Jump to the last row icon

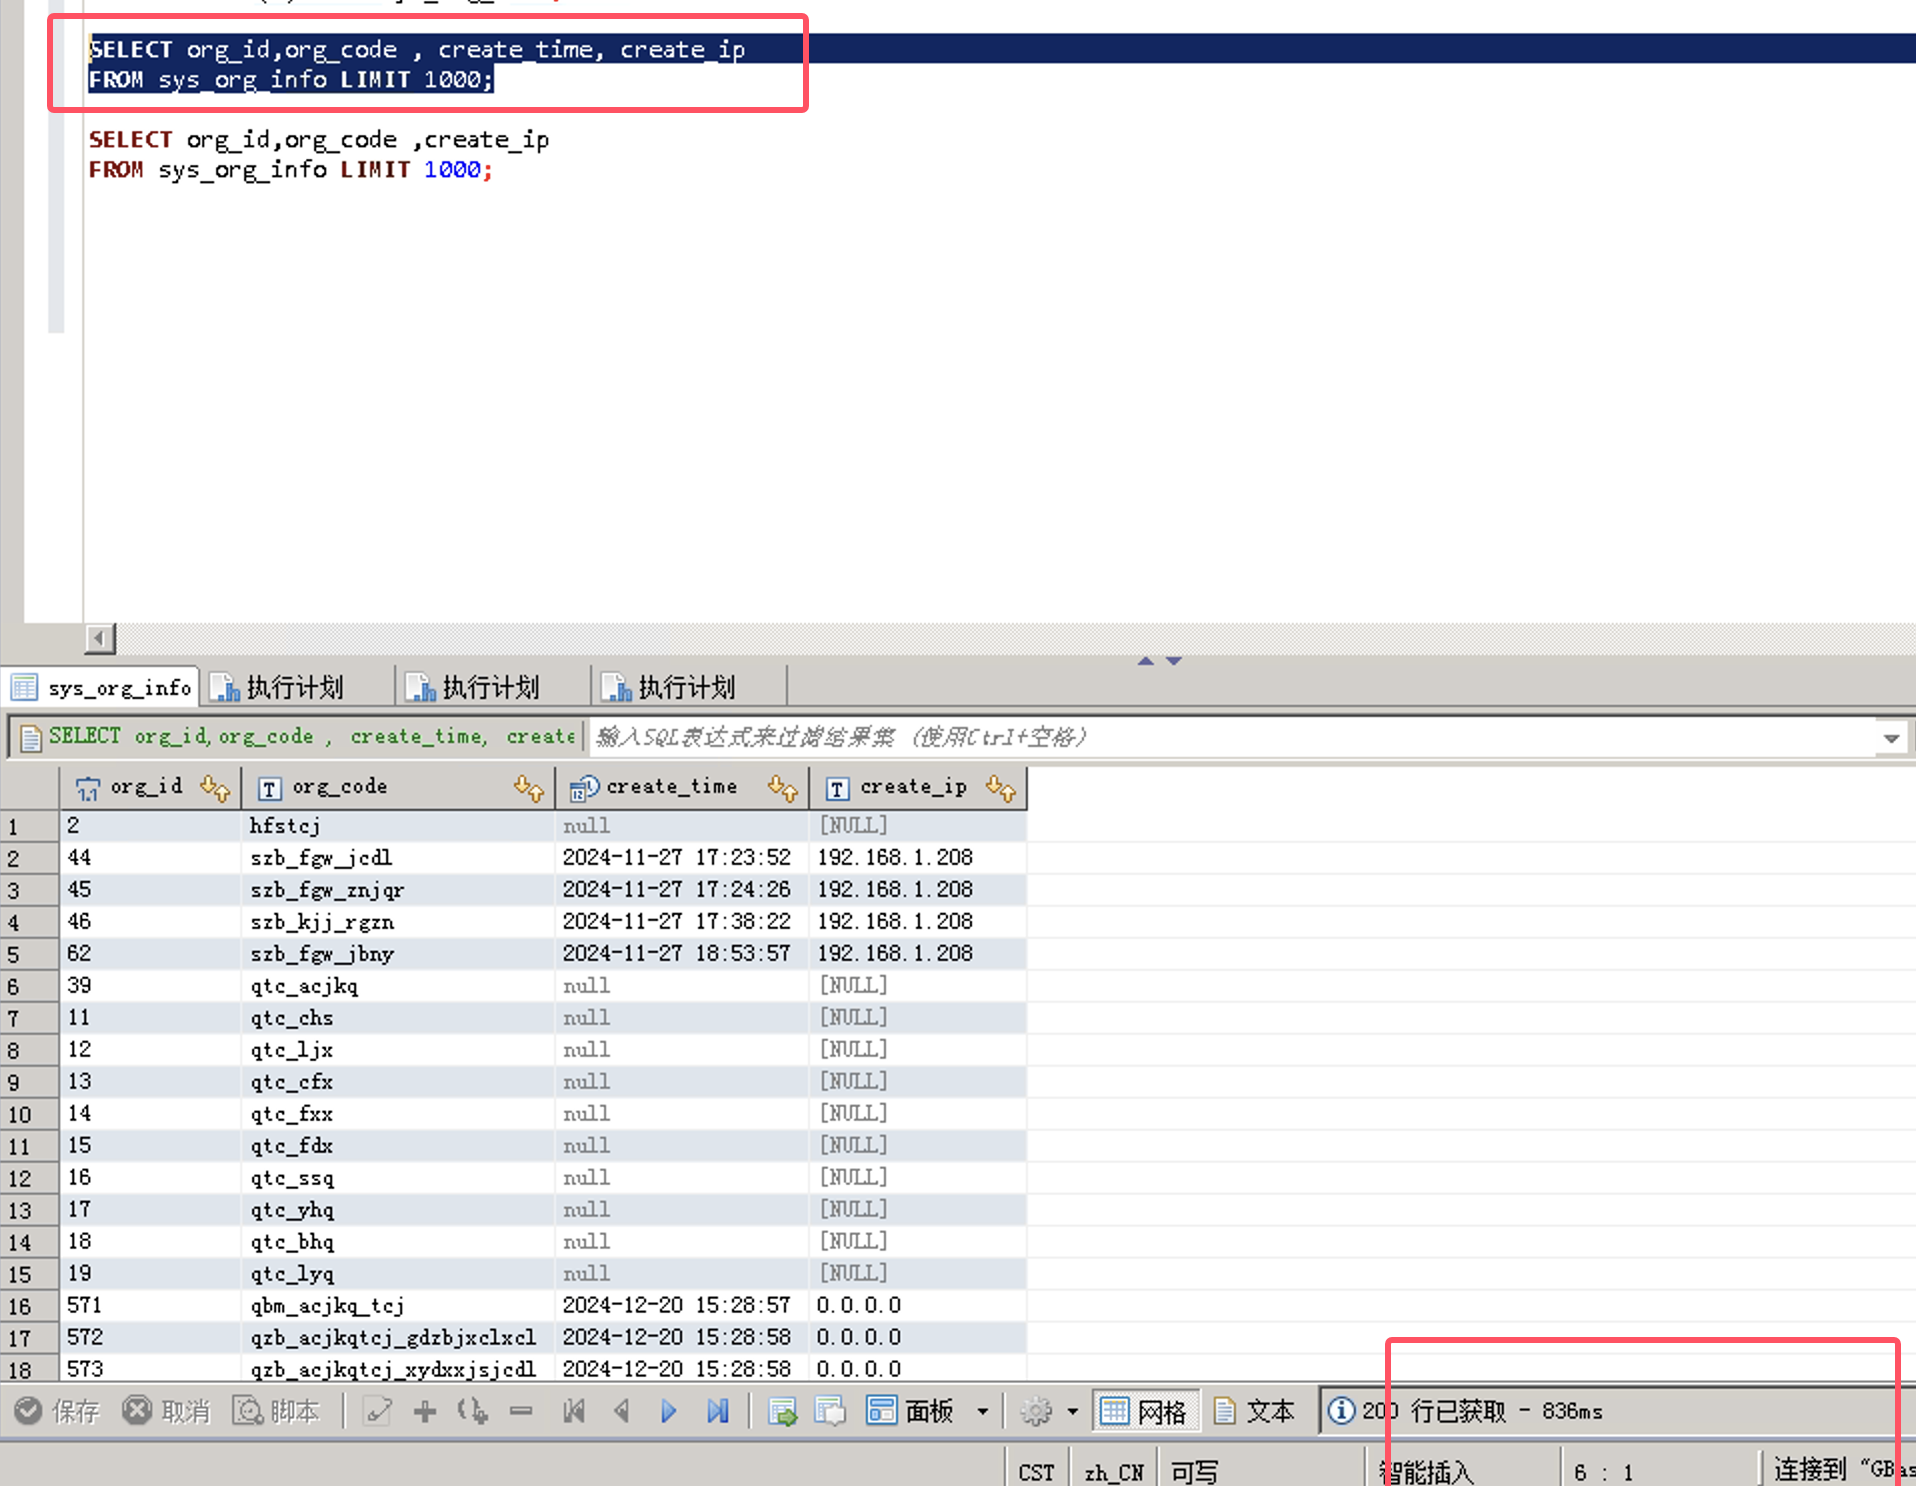717,1411
